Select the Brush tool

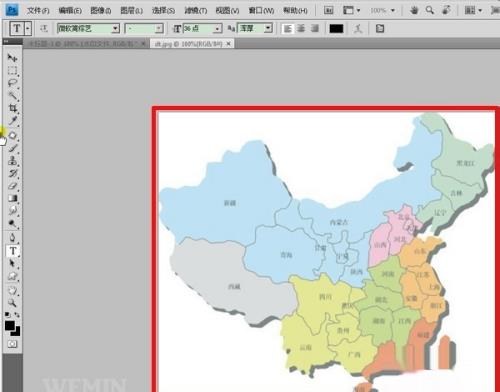12,148
